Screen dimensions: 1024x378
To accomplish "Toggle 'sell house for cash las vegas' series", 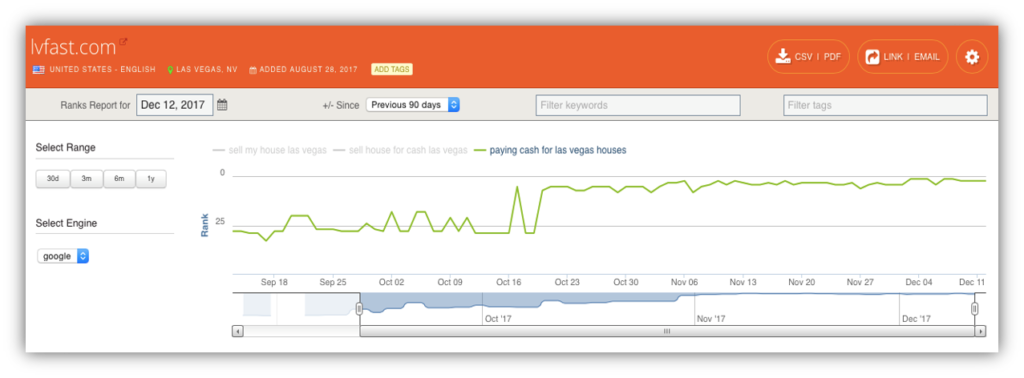I will [400, 150].
